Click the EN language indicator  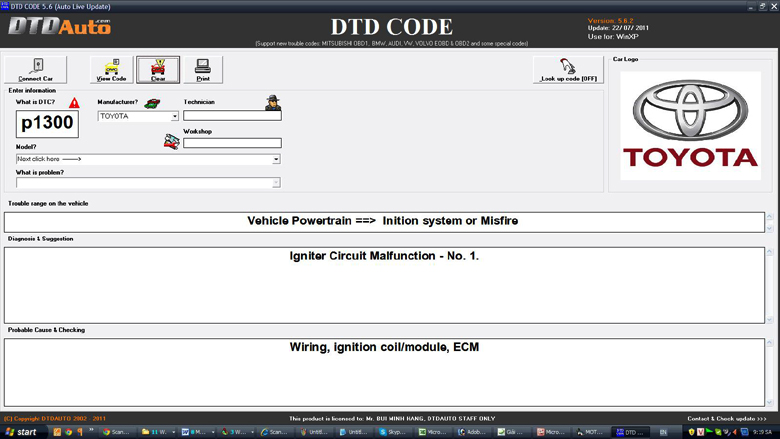(663, 432)
